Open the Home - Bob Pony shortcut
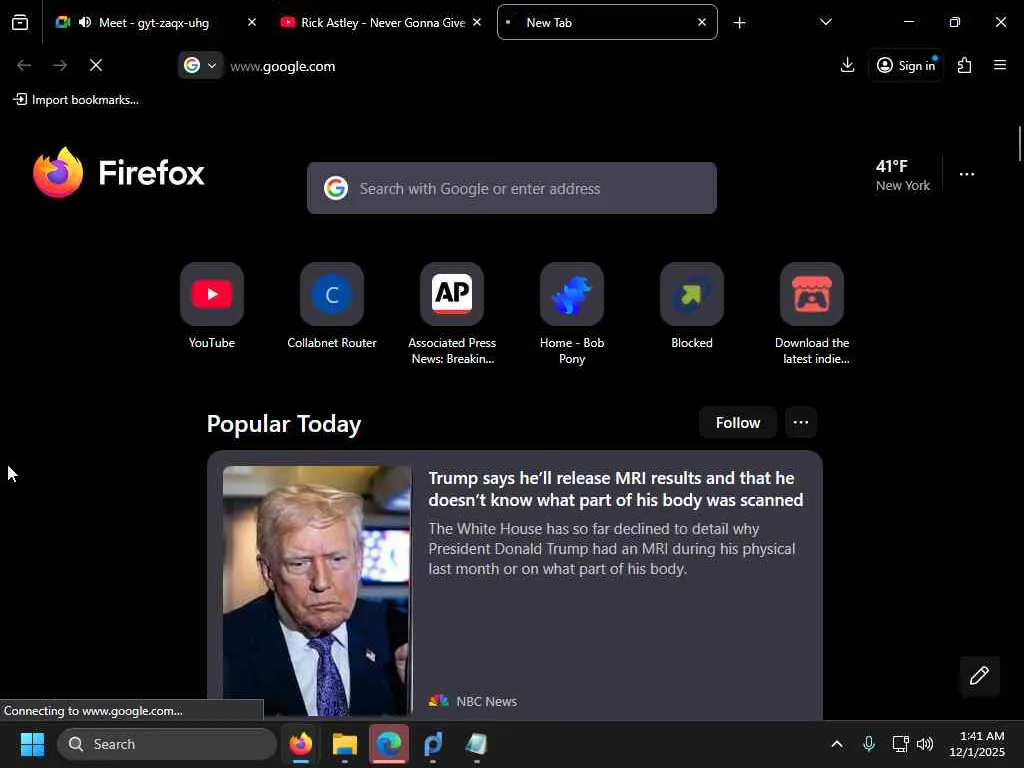1024x768 pixels. tap(572, 295)
